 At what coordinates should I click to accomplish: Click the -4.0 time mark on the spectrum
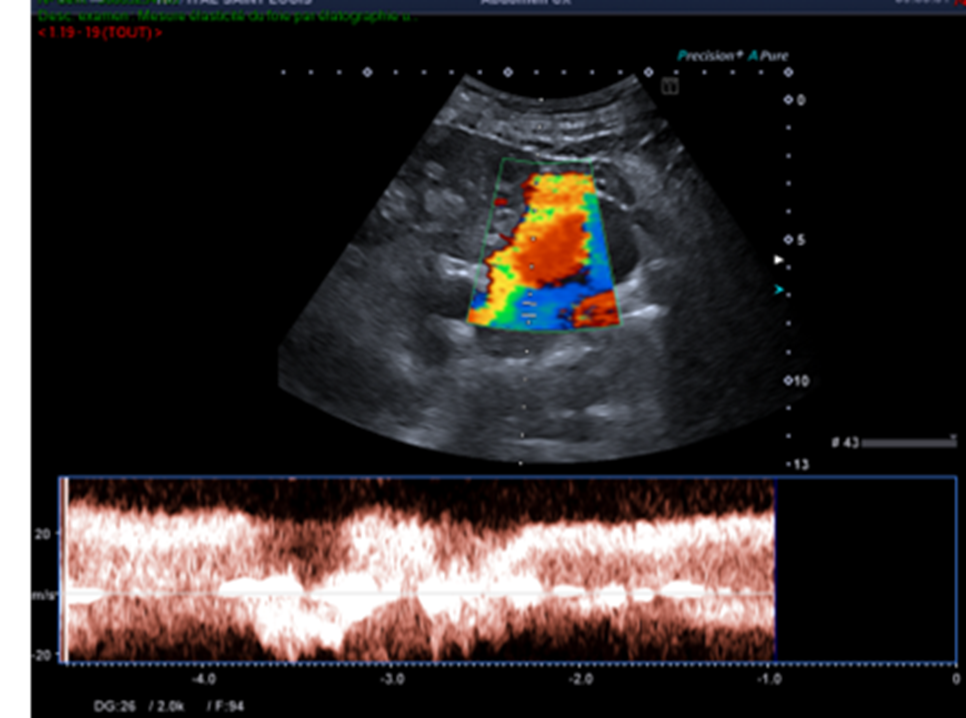tap(204, 678)
